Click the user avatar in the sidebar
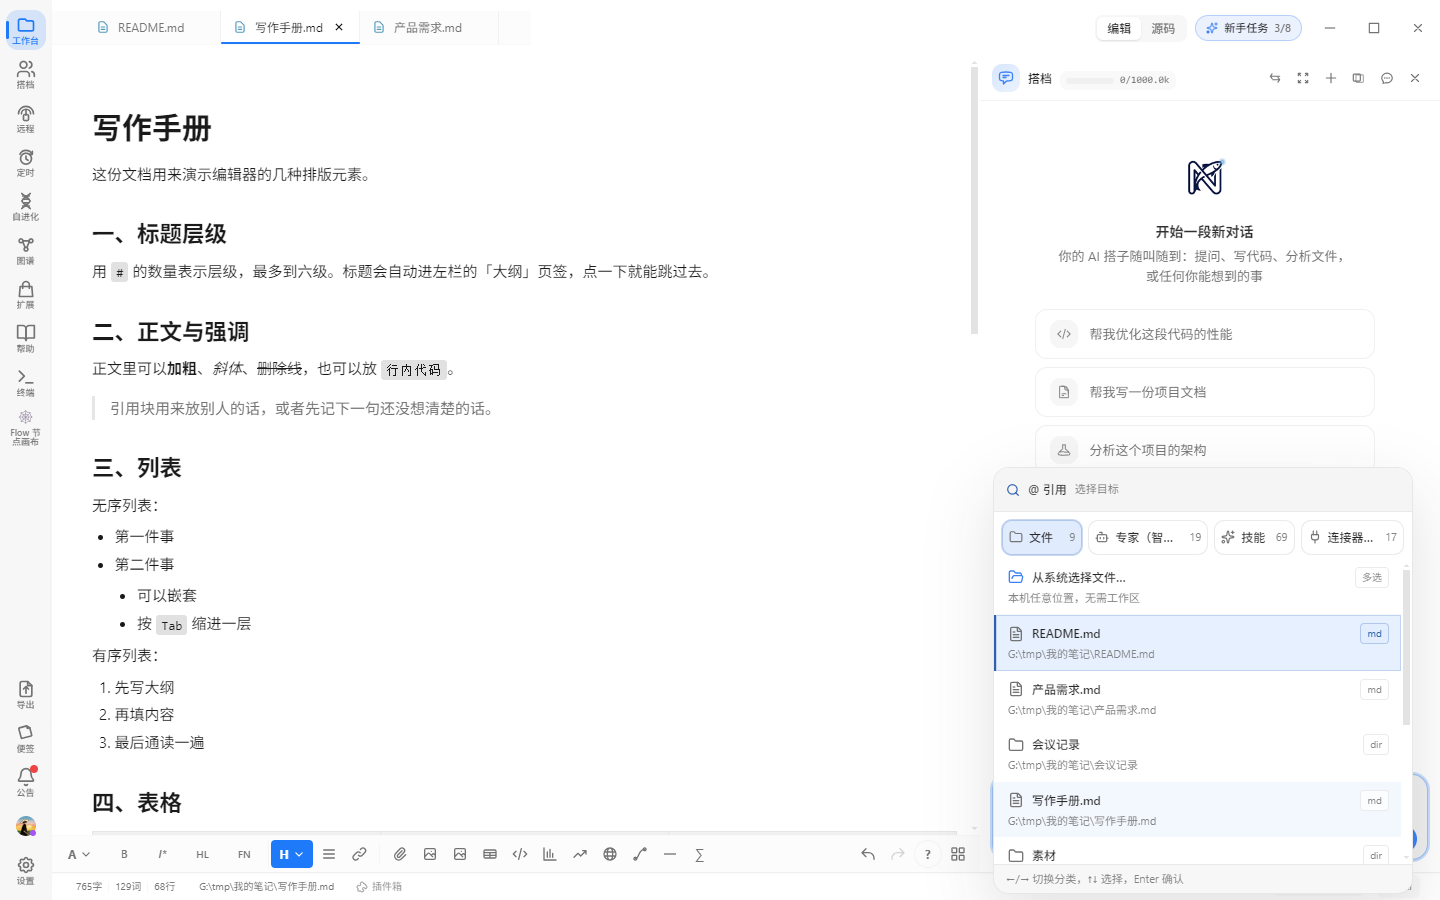Viewport: 1440px width, 900px height. 26,826
